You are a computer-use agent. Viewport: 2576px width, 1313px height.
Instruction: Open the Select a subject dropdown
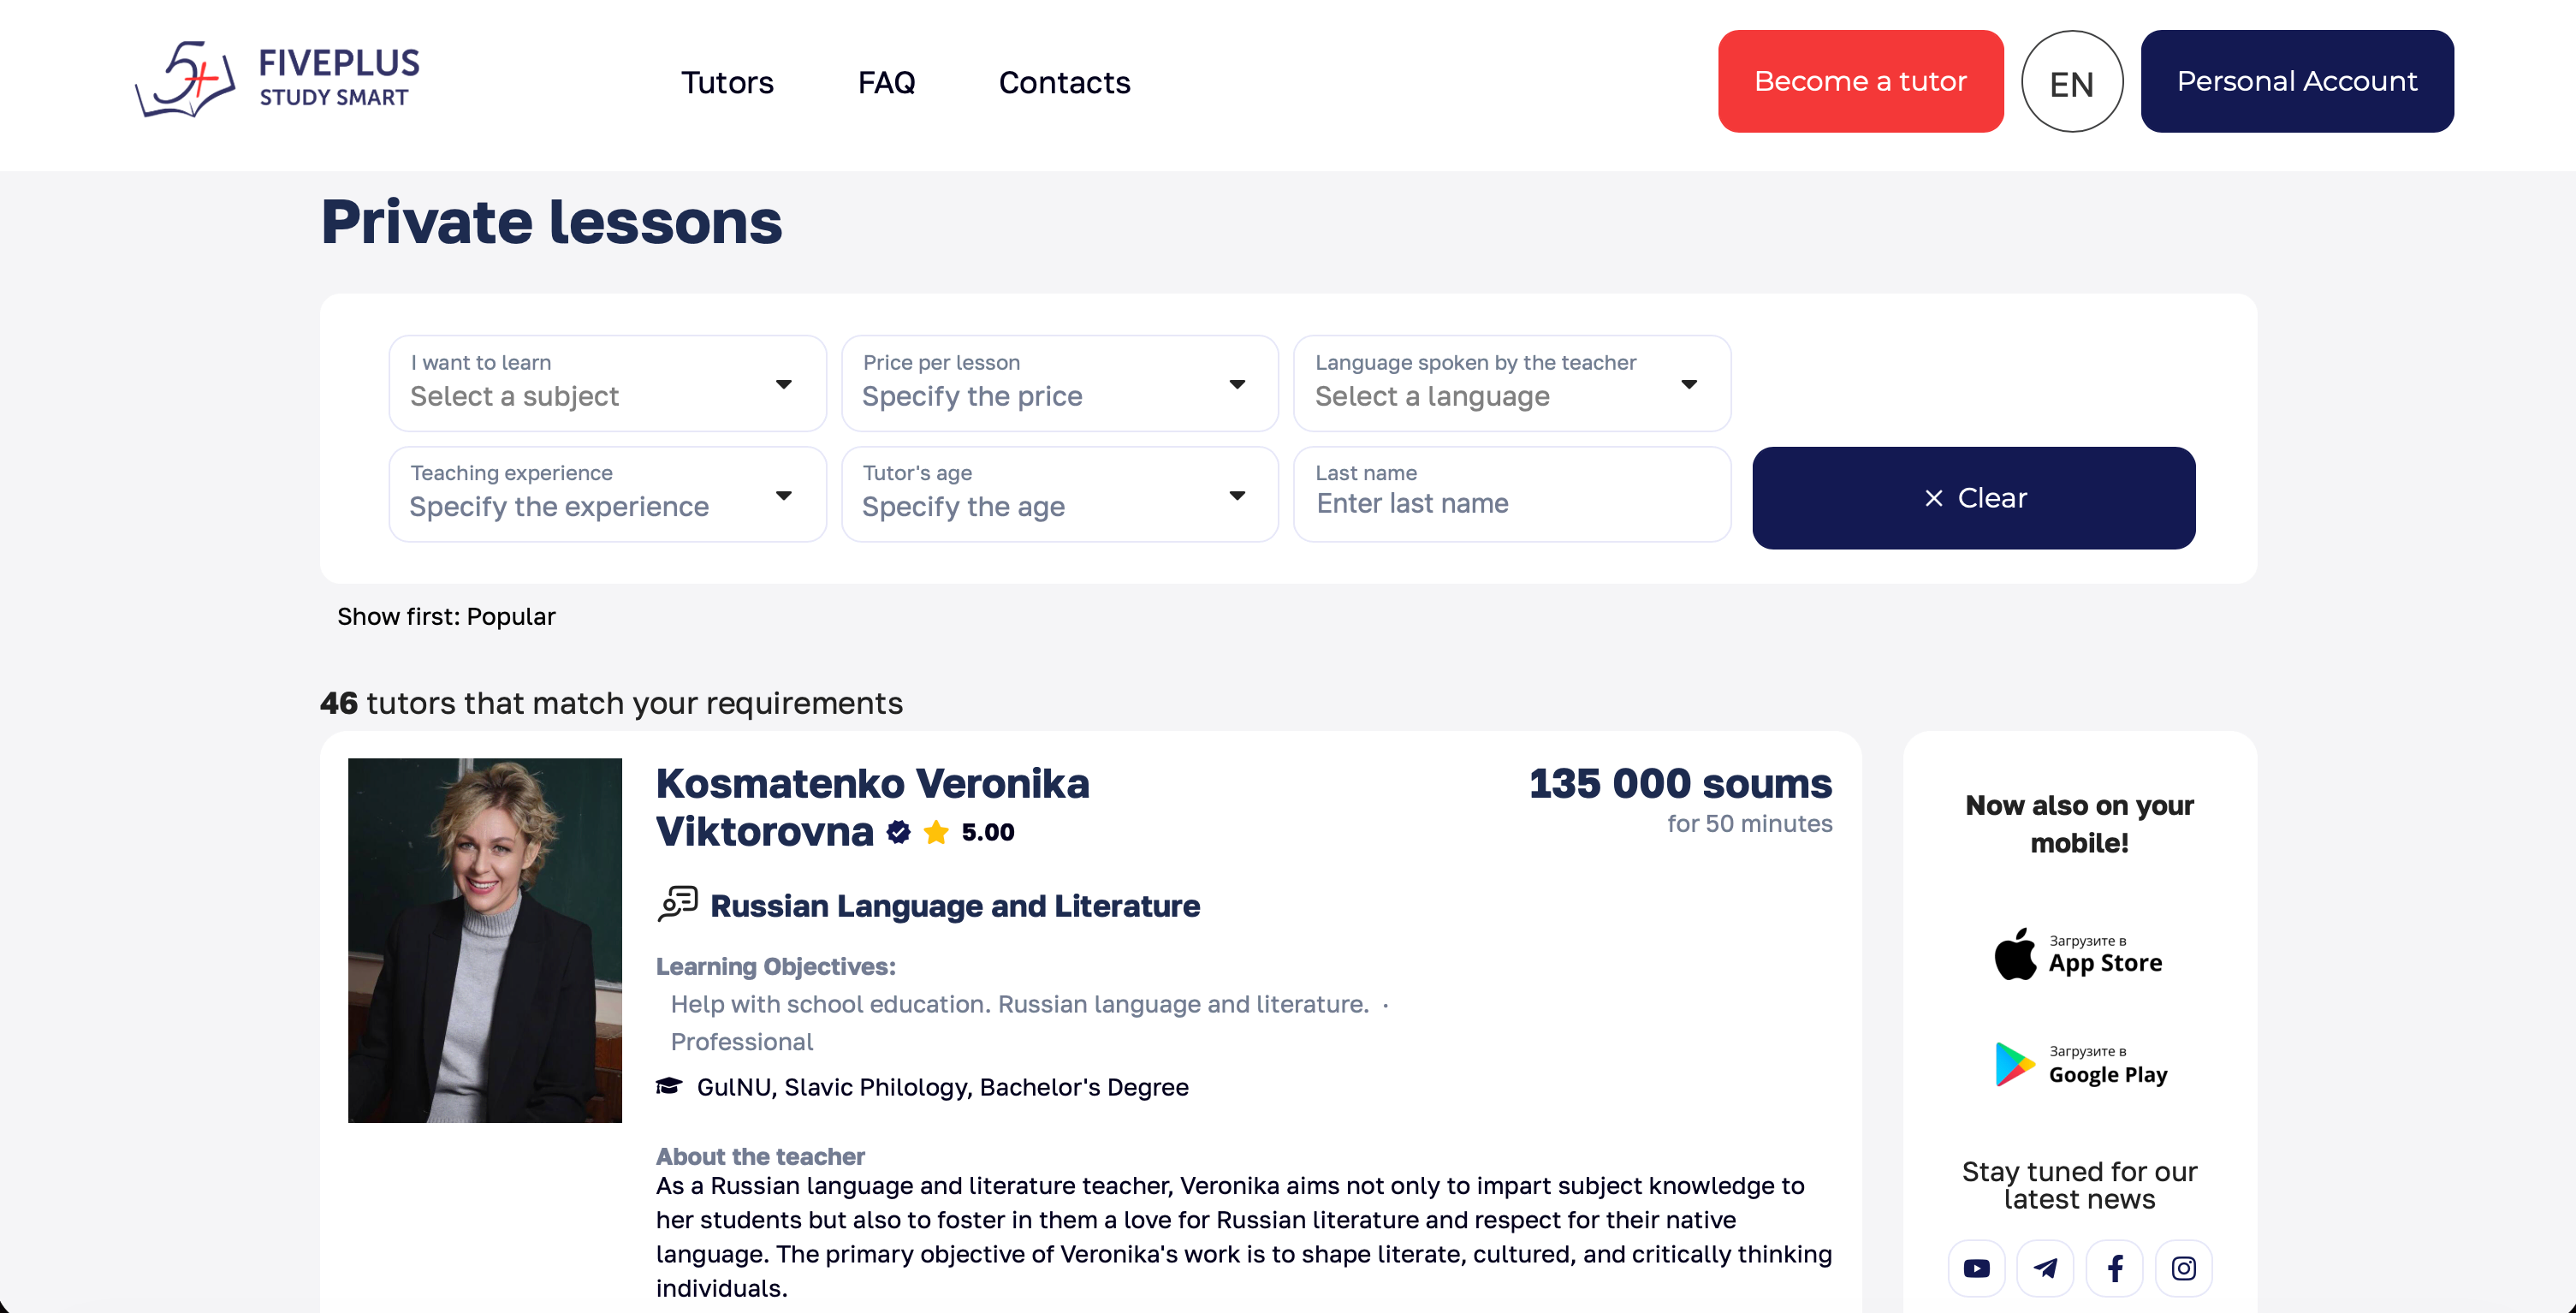[x=607, y=384]
